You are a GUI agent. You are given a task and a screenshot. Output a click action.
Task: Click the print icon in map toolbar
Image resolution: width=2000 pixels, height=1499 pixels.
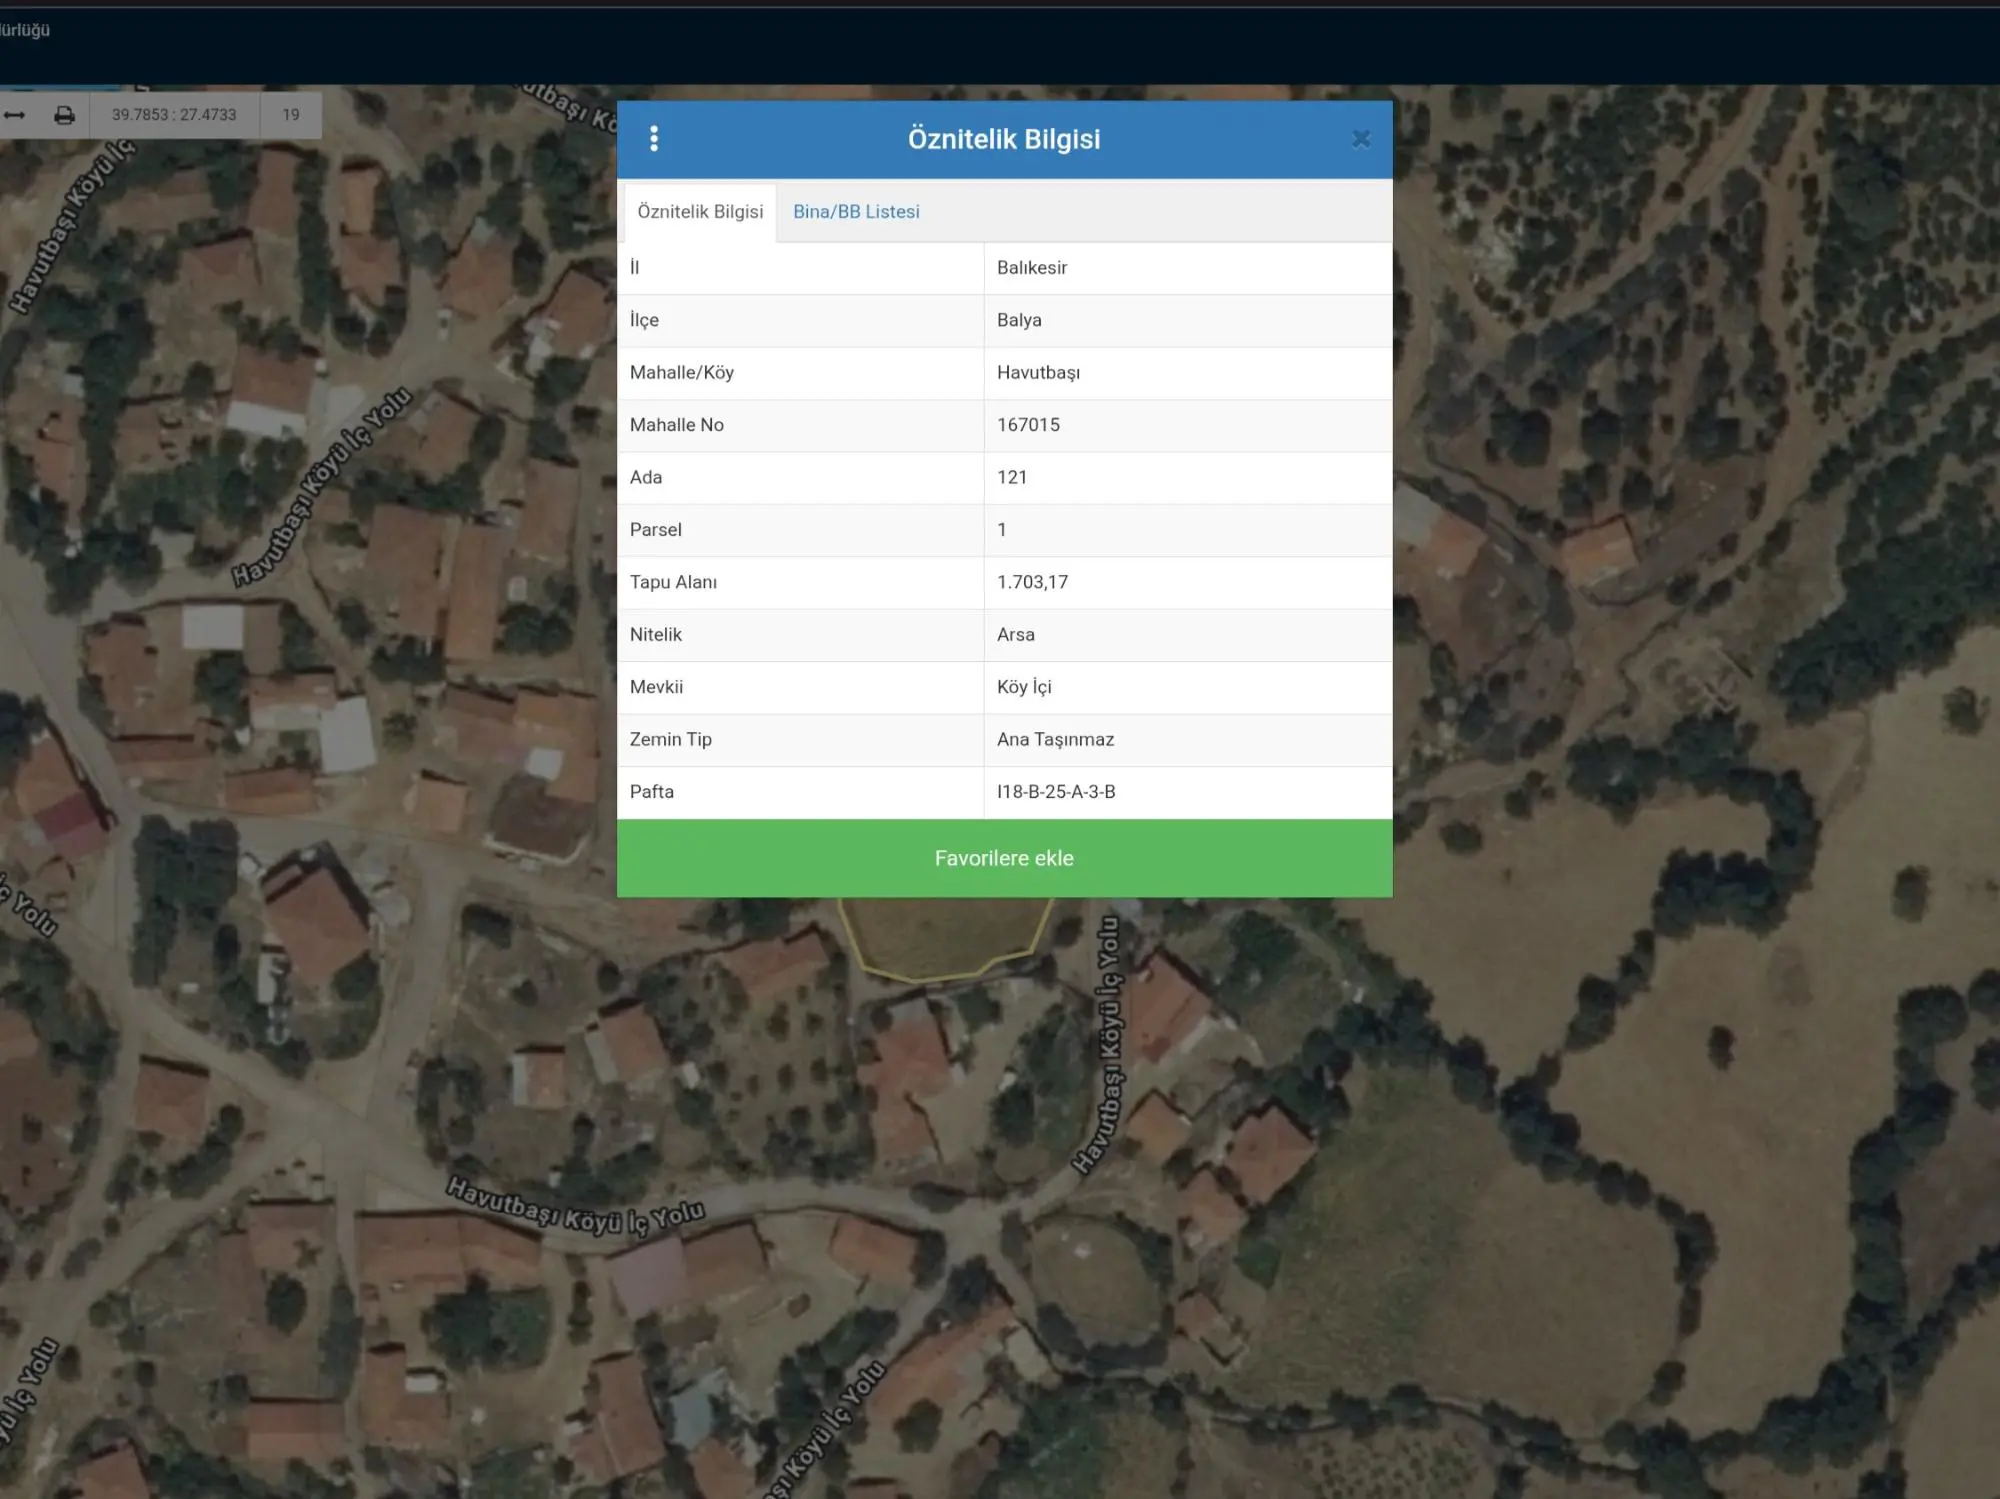(x=64, y=115)
